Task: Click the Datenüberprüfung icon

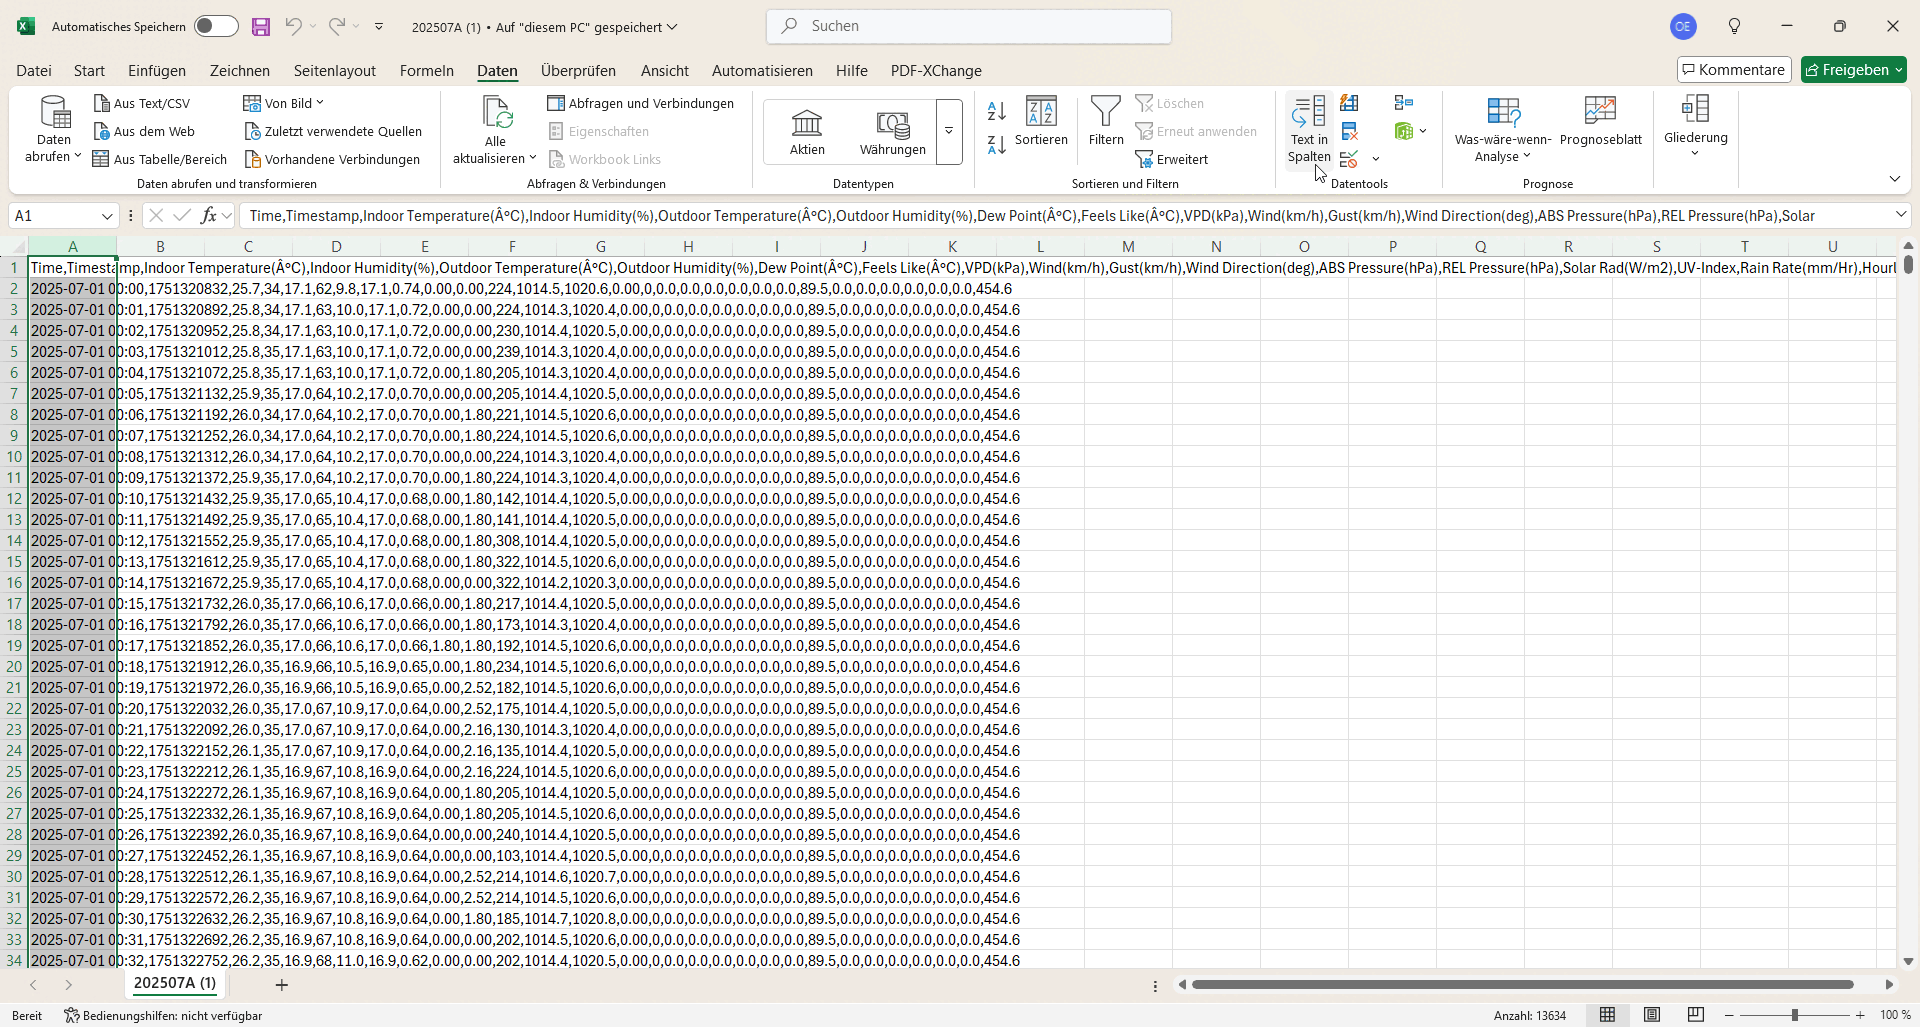Action: coord(1349,159)
